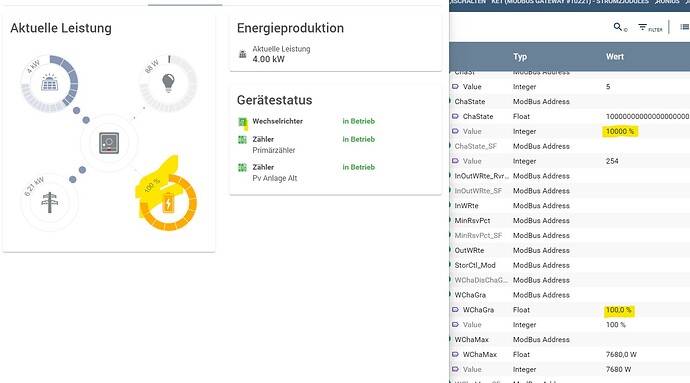Viewport: 690px width, 383px height.
Task: Open the search icon in object list
Action: (x=618, y=27)
